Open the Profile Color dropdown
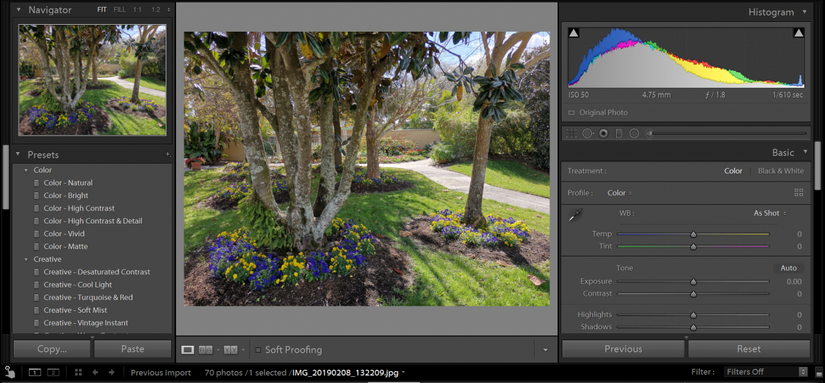This screenshot has height=383, width=825. click(x=619, y=193)
